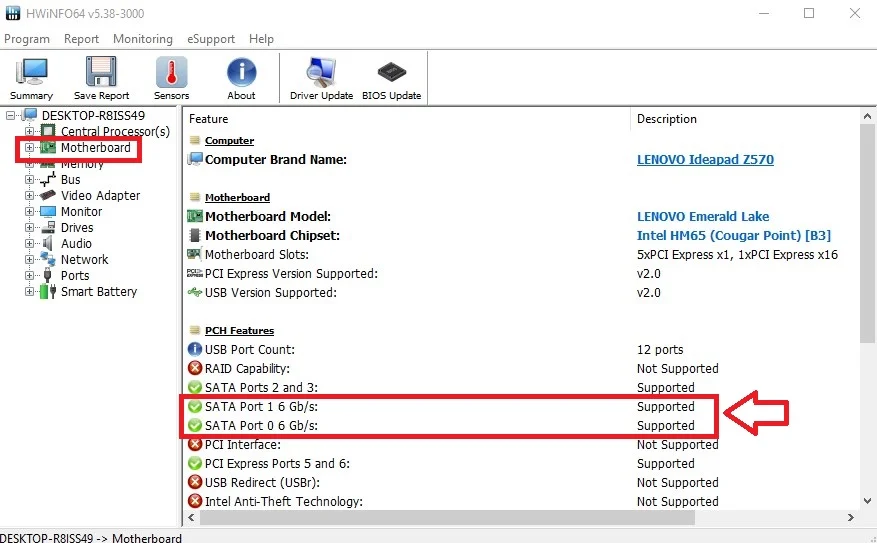Select the USB Port Count row
This screenshot has width=877, height=543.
[523, 350]
